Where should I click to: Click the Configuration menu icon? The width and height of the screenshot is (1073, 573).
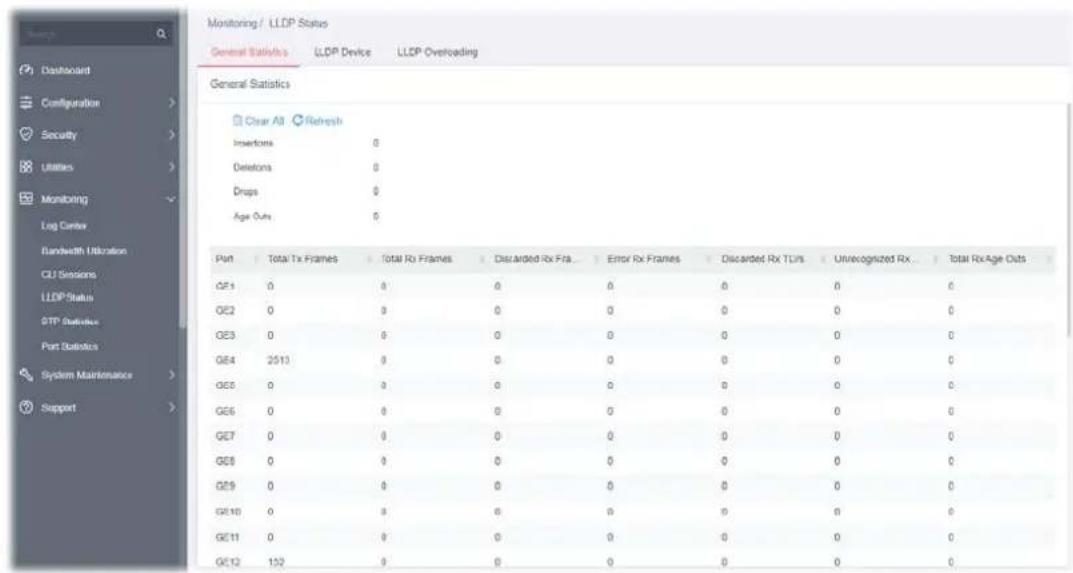[27, 103]
